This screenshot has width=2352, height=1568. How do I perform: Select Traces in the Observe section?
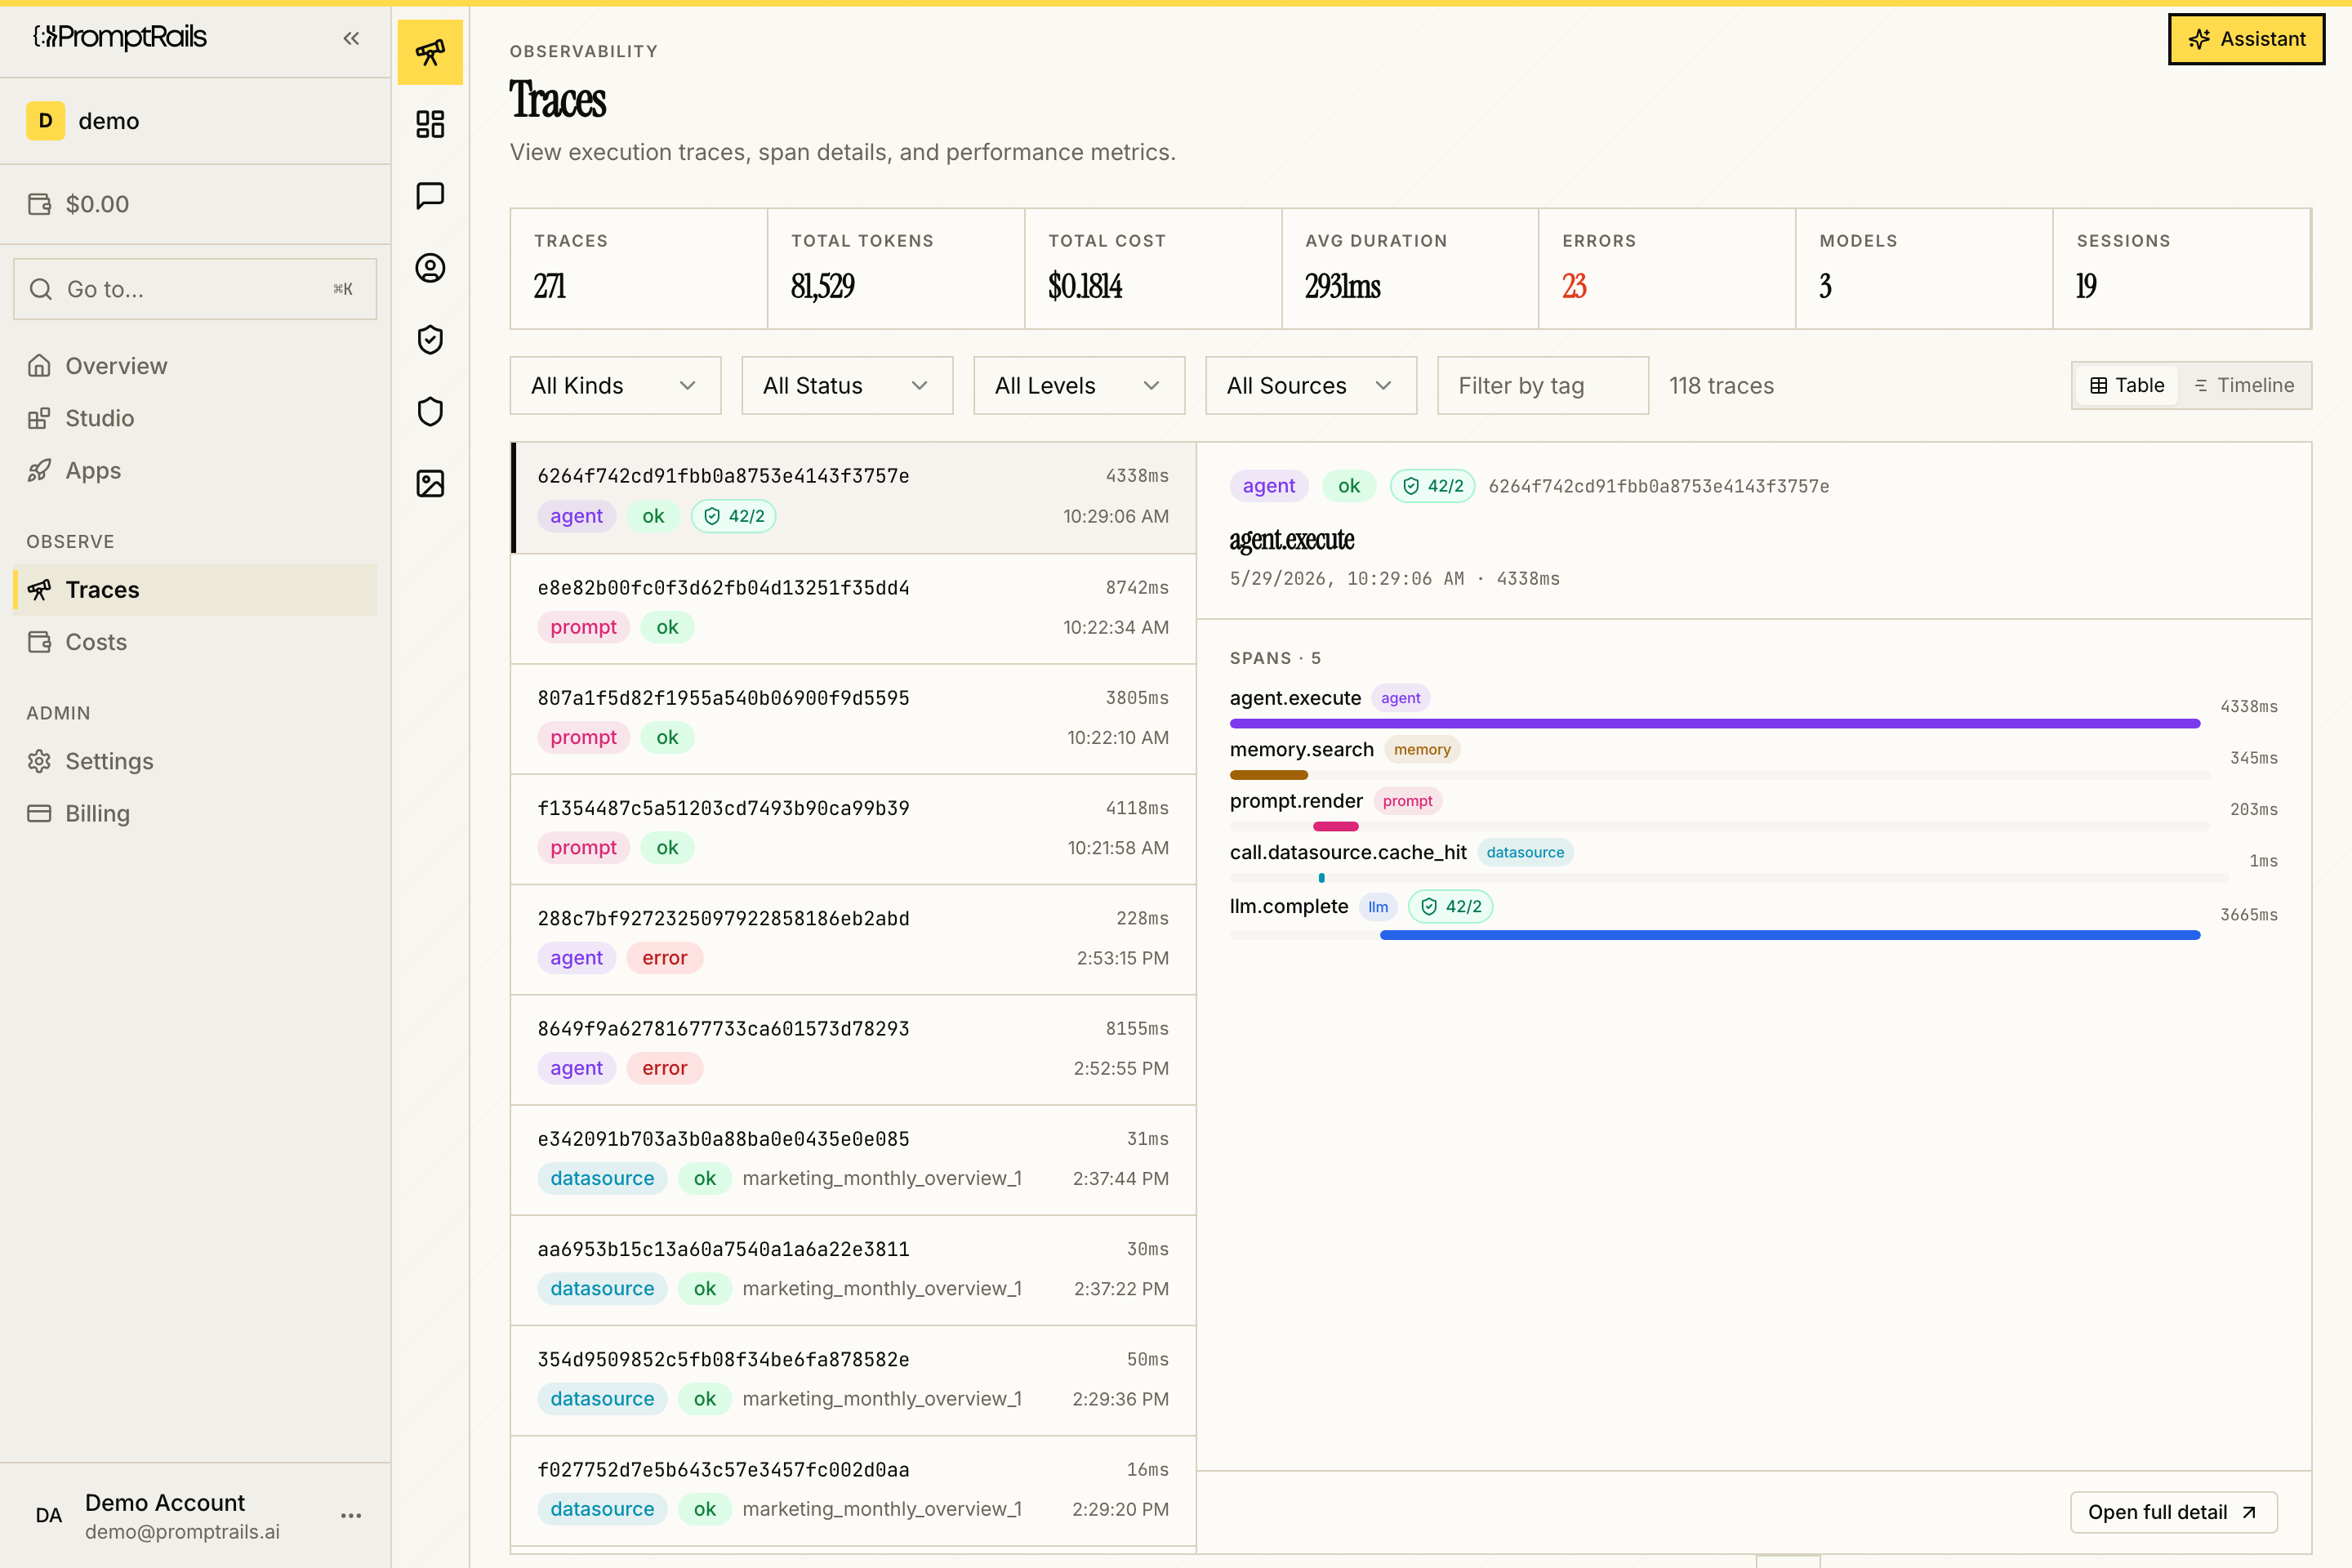tap(195, 590)
